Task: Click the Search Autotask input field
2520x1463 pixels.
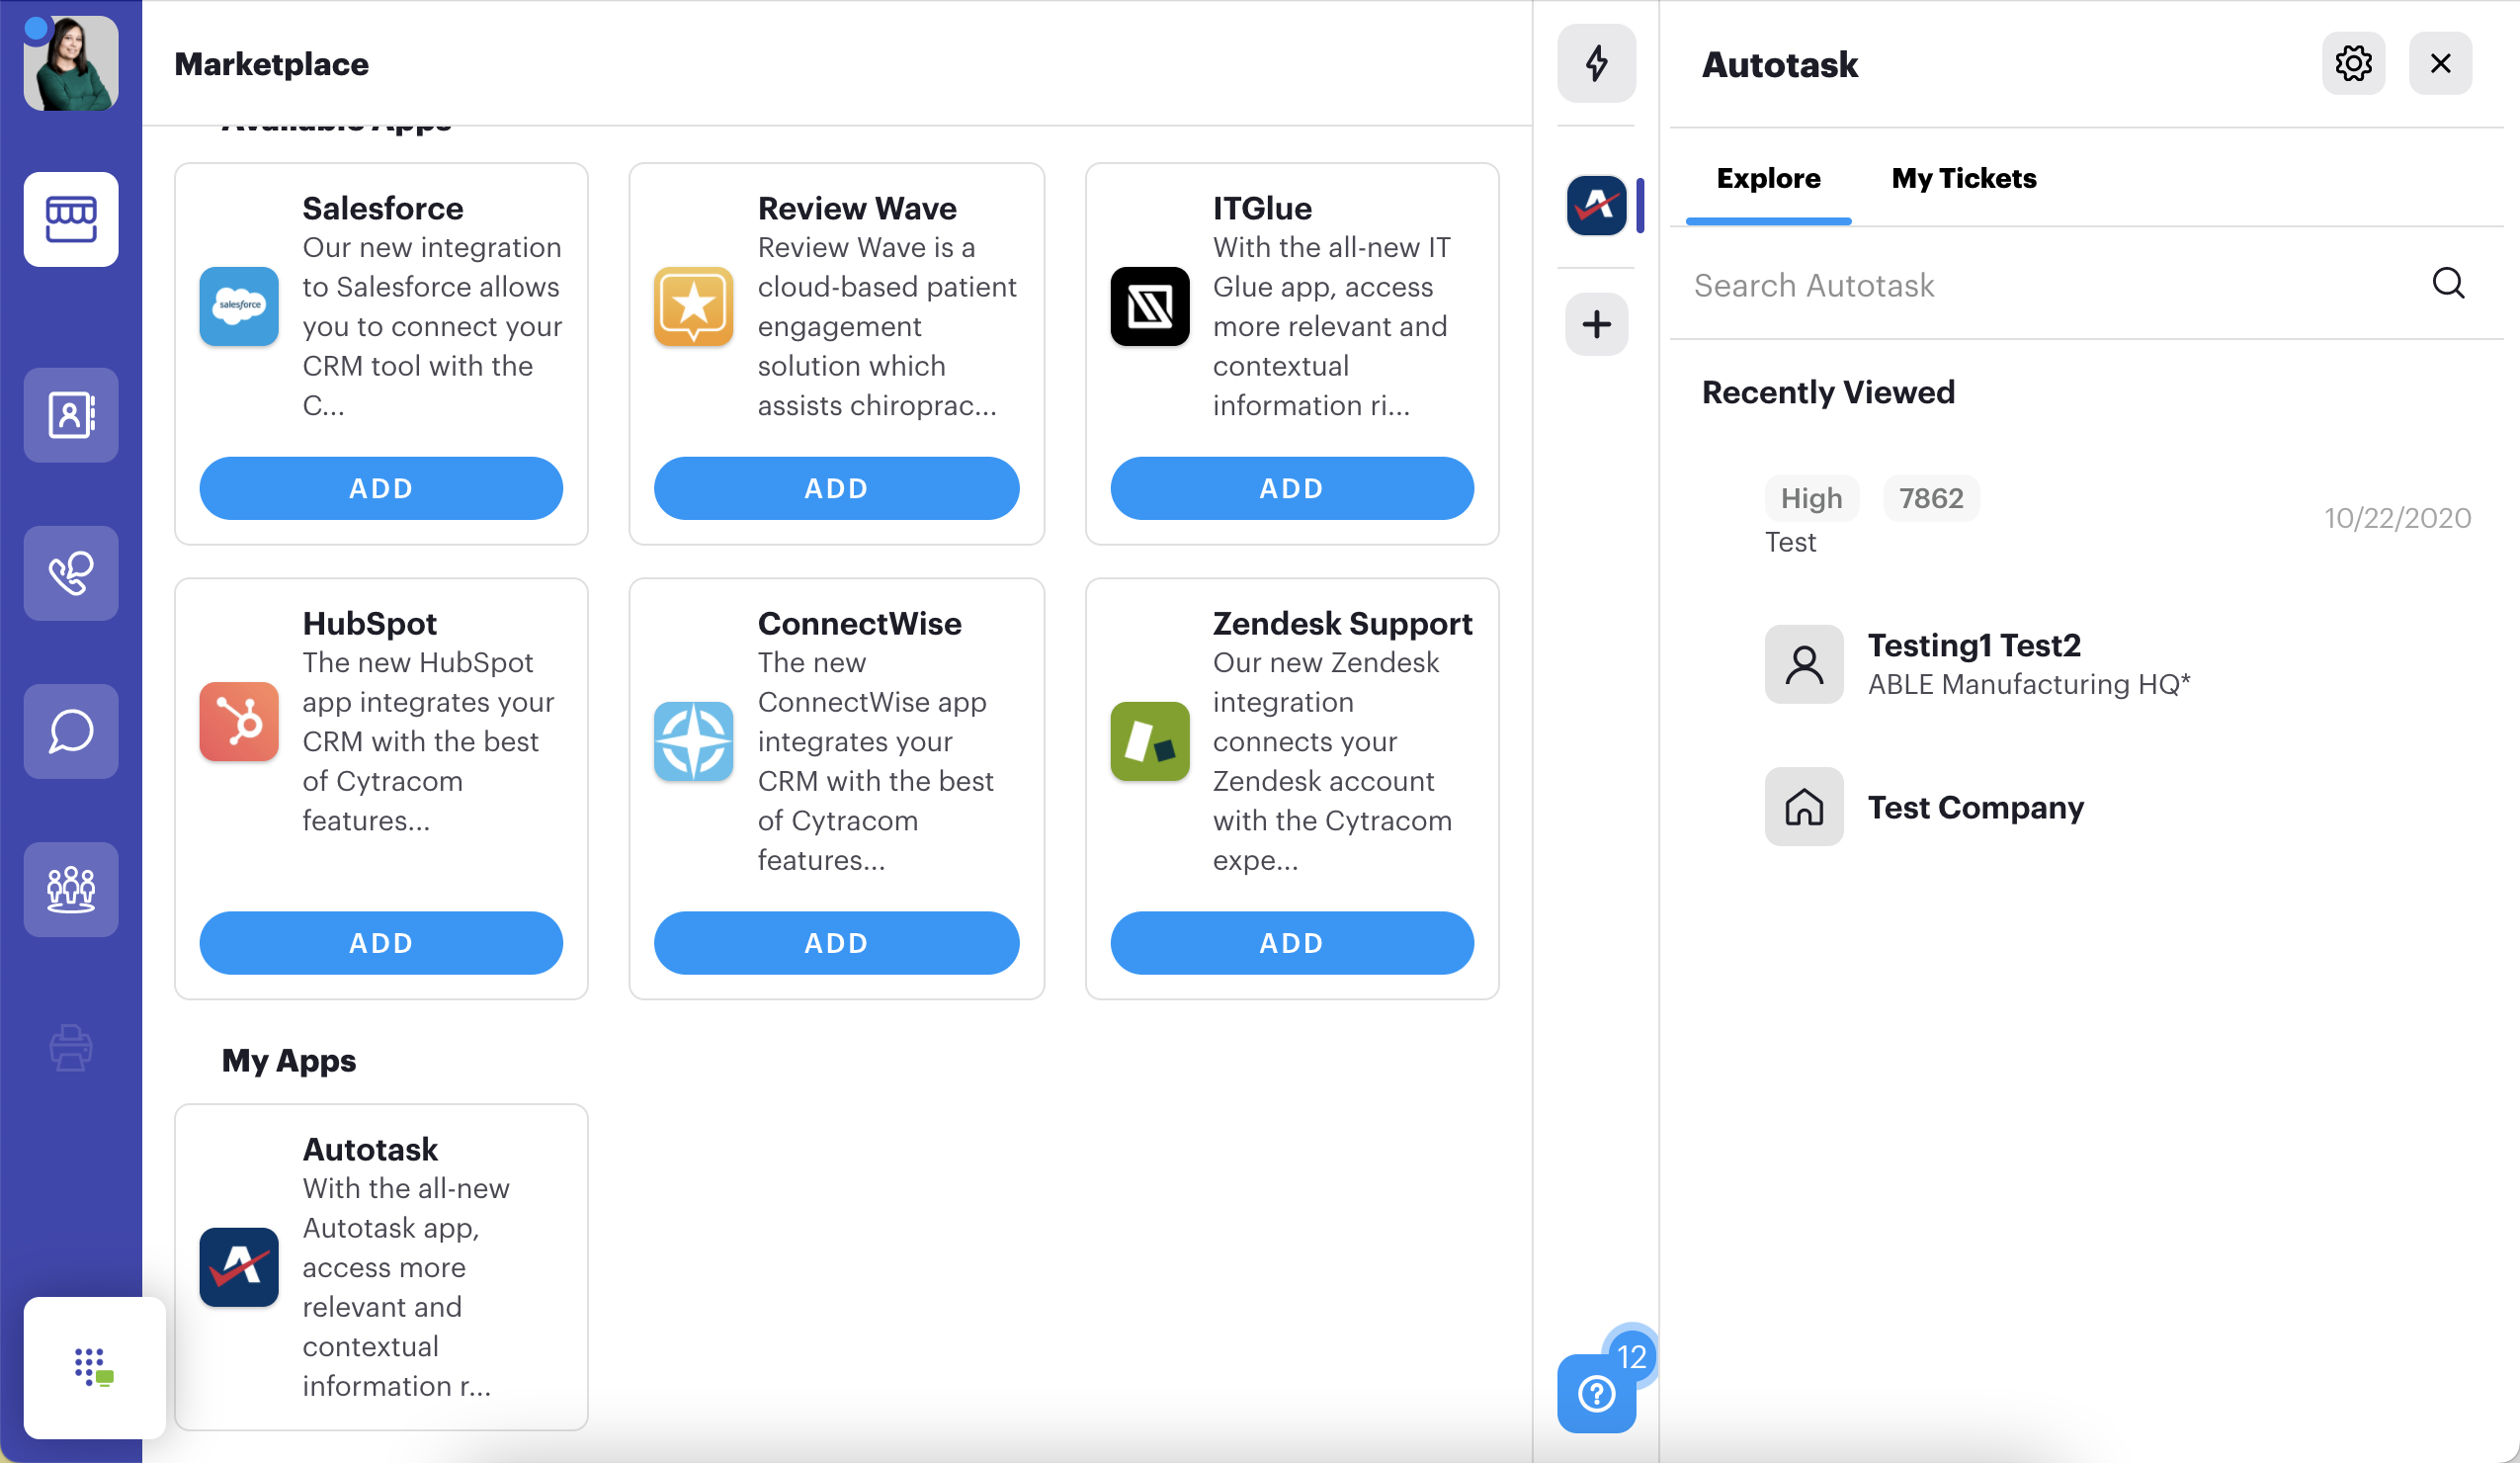Action: tap(2060, 285)
